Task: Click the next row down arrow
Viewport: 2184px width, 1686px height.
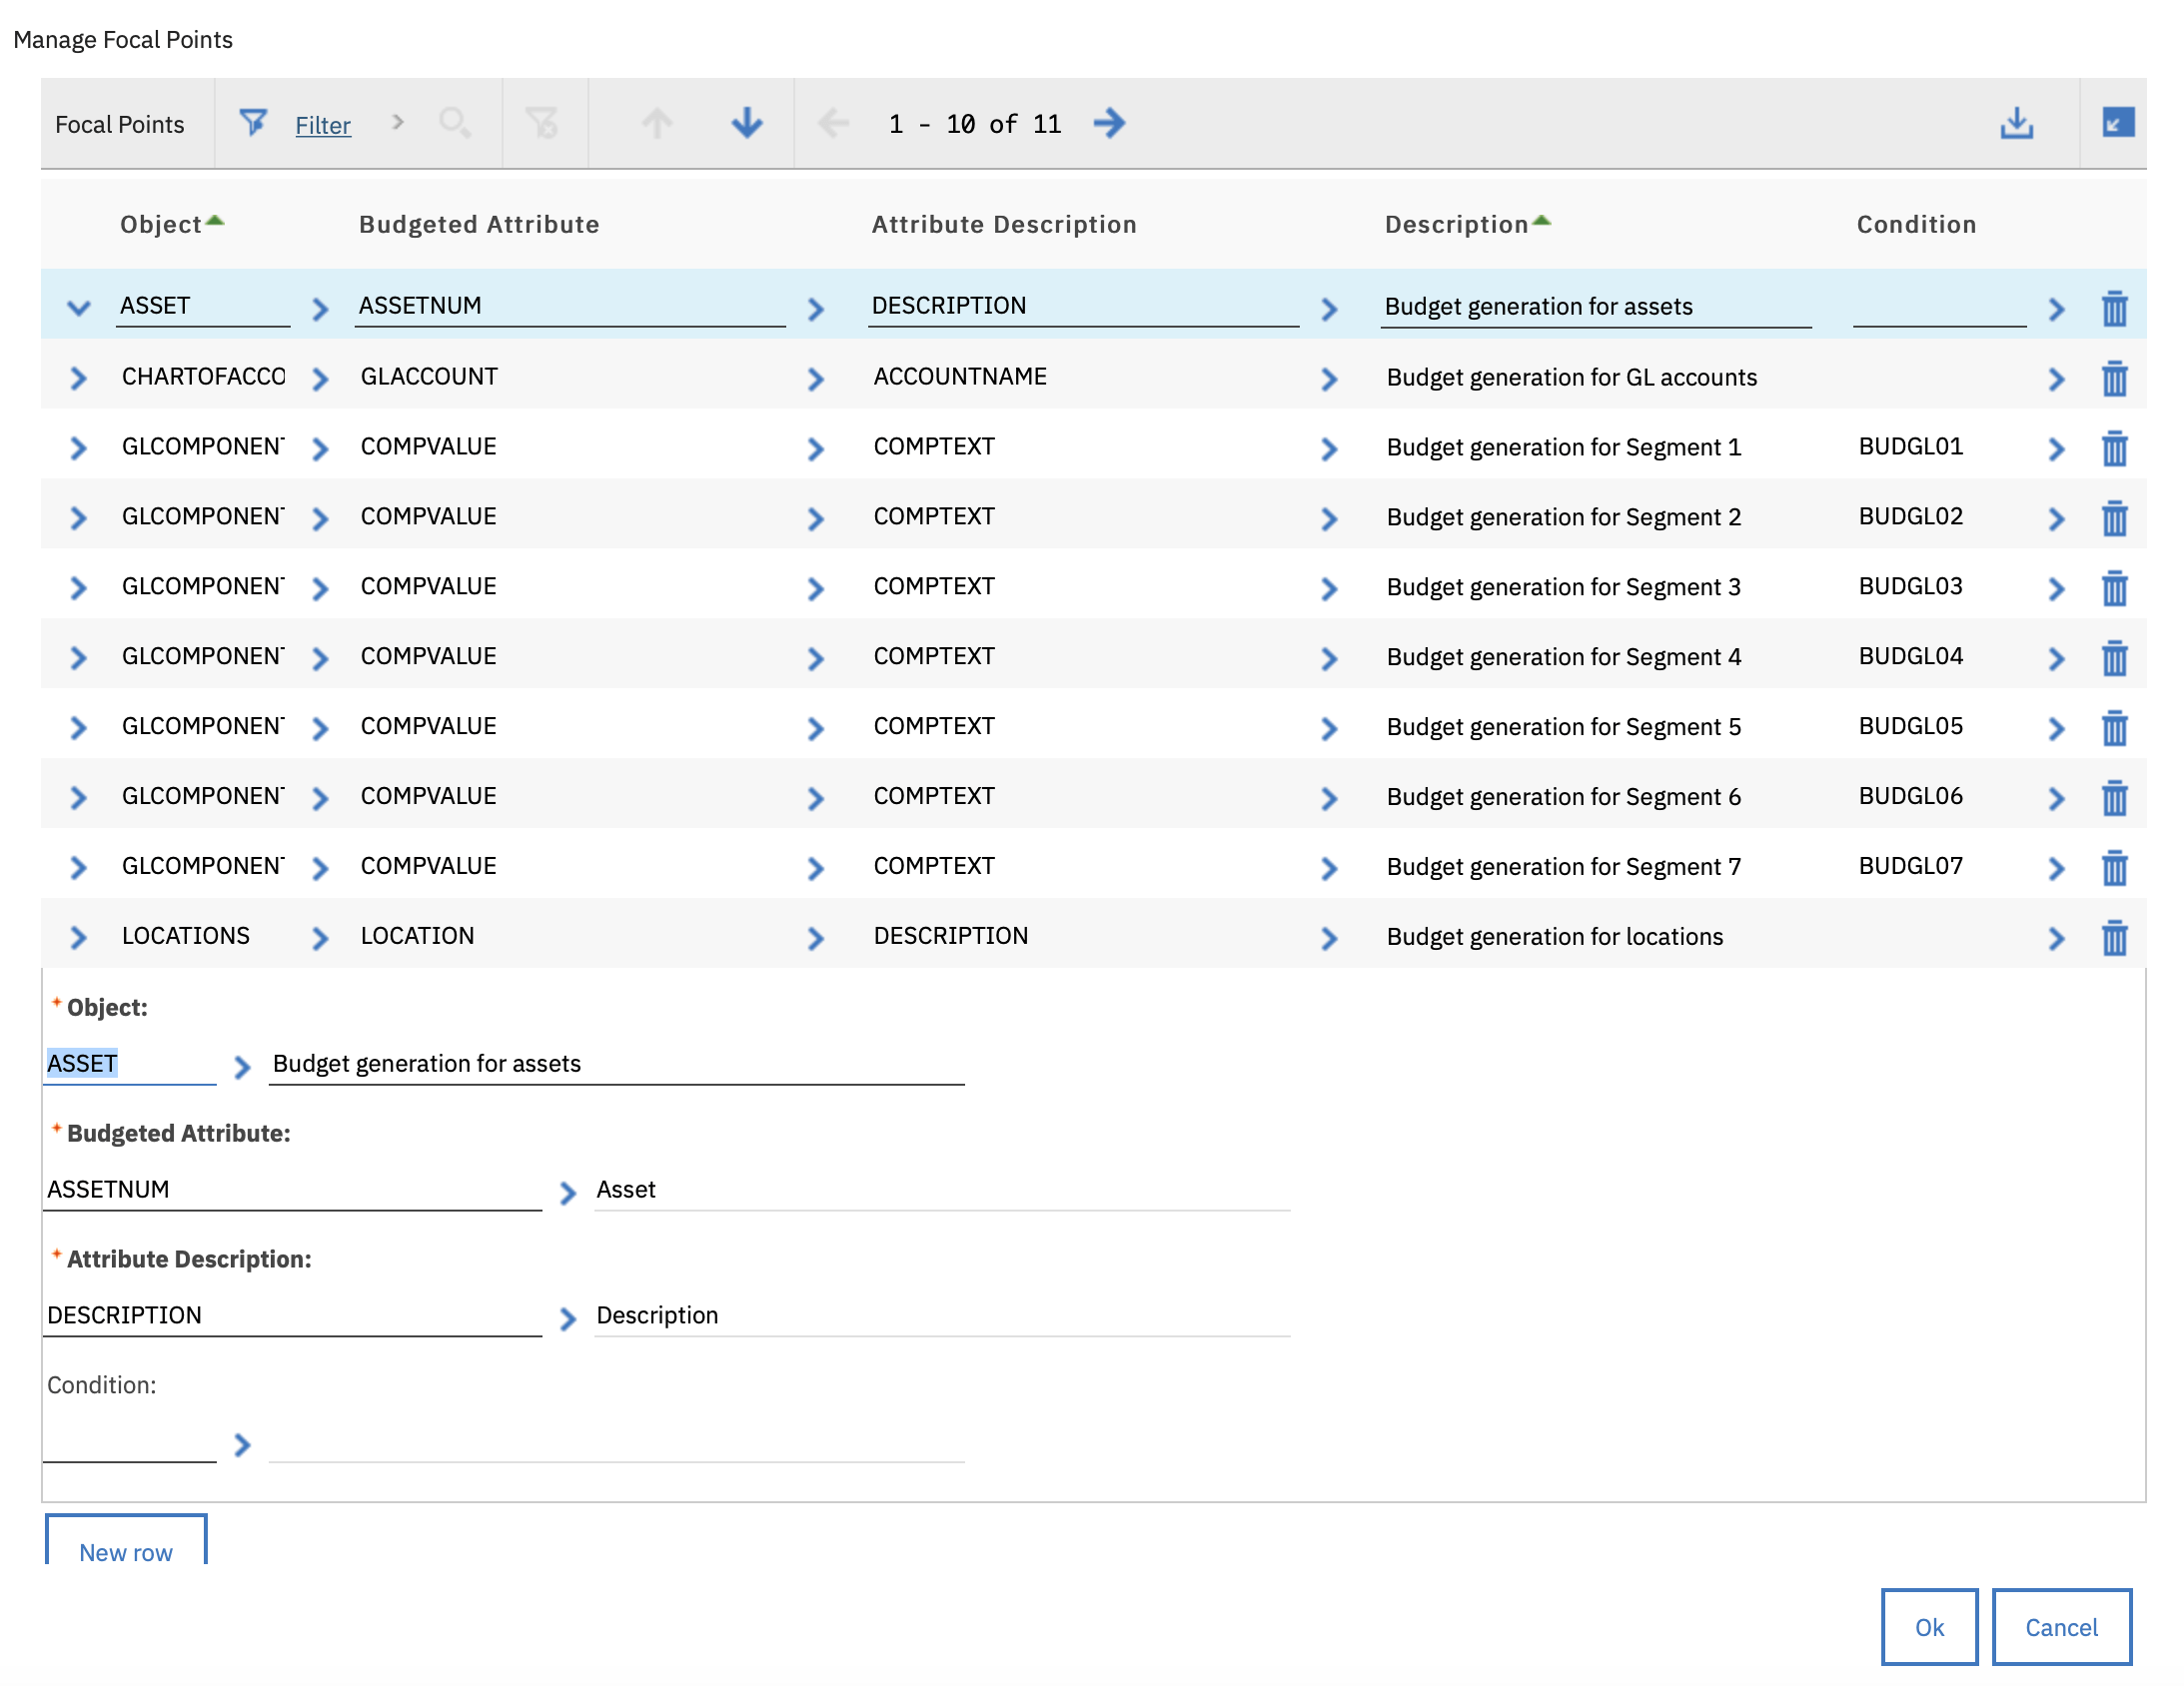Action: pyautogui.click(x=746, y=123)
